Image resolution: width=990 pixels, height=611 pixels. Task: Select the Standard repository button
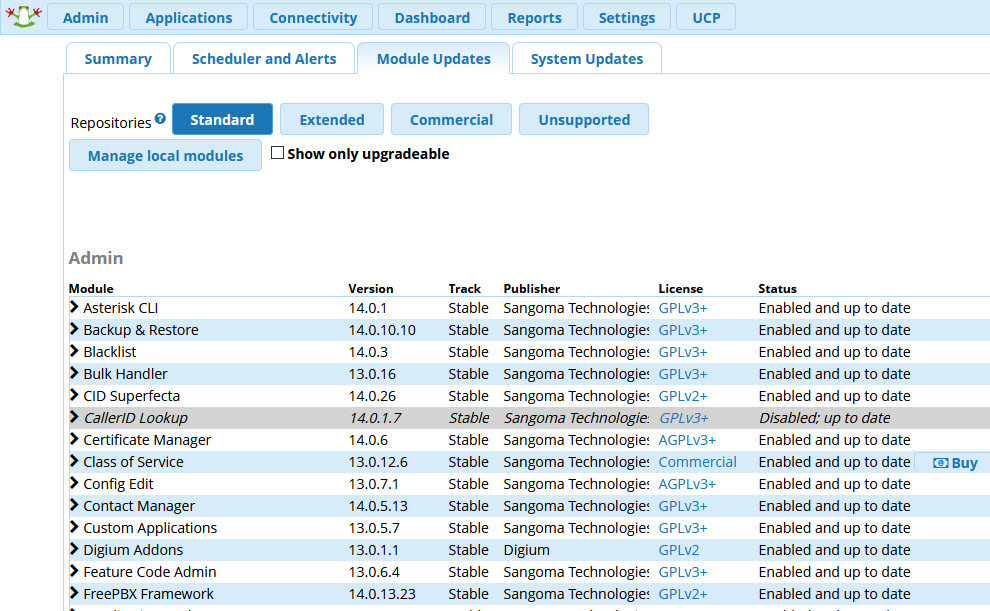(222, 119)
